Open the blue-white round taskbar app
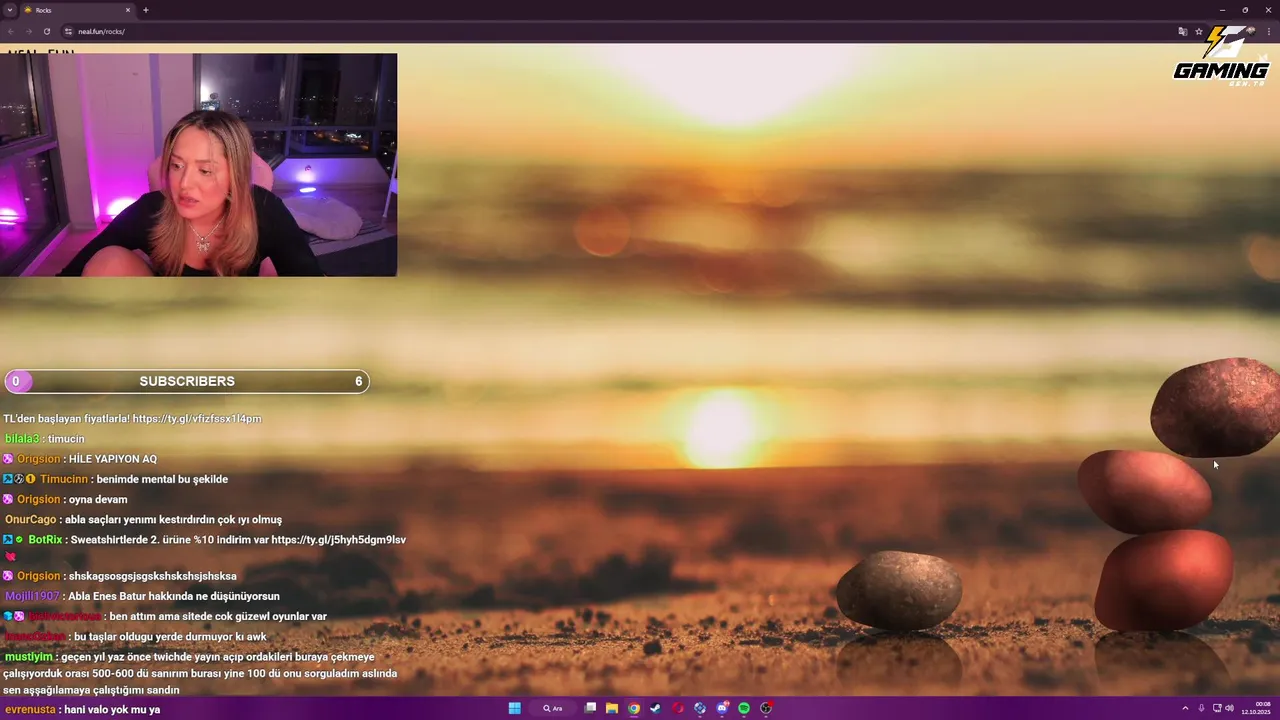This screenshot has height=720, width=1280. coord(700,708)
